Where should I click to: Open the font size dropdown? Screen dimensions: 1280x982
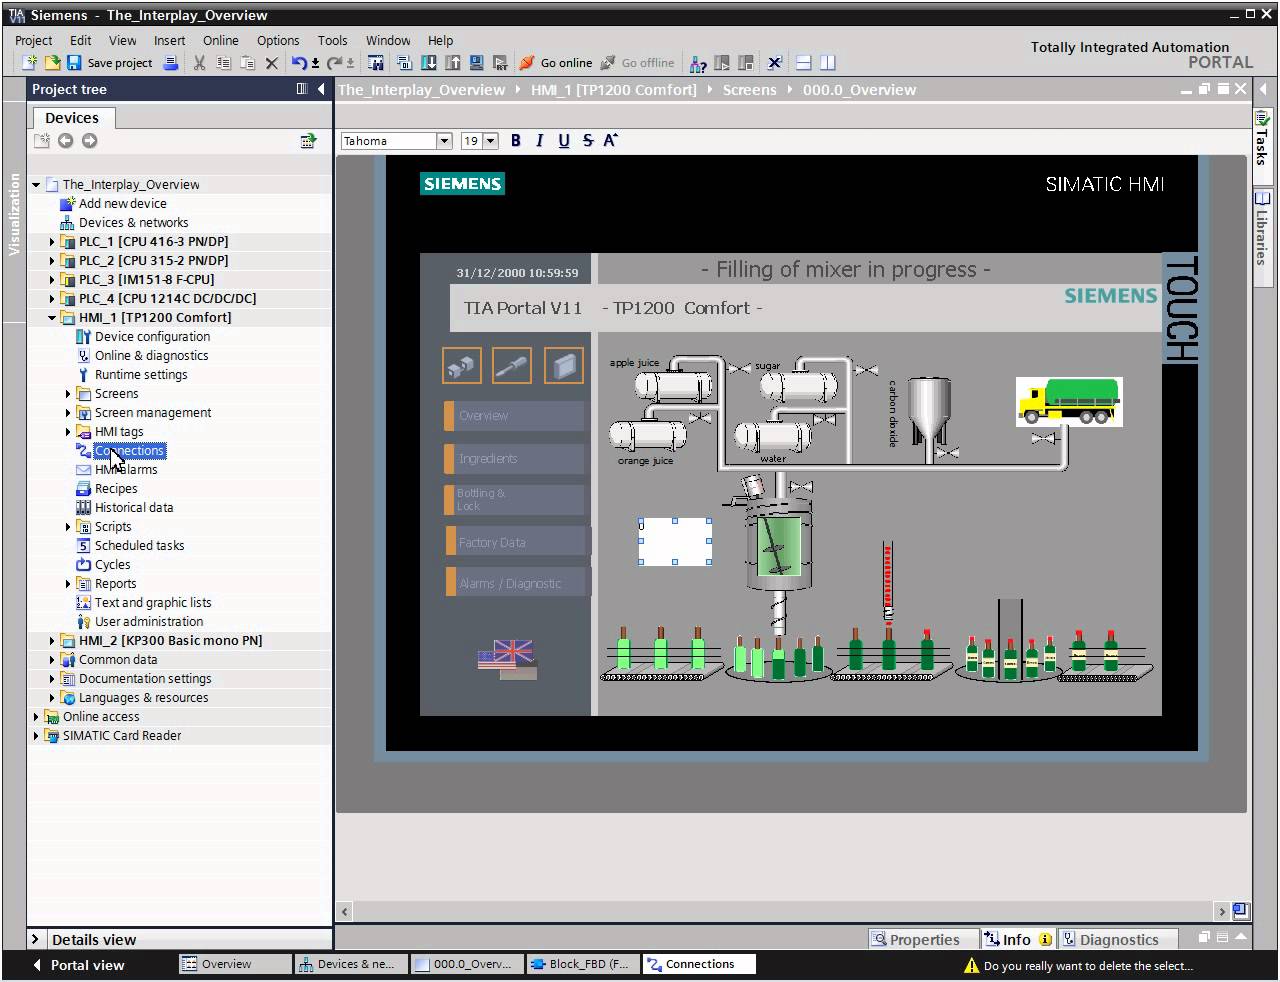click(x=490, y=141)
